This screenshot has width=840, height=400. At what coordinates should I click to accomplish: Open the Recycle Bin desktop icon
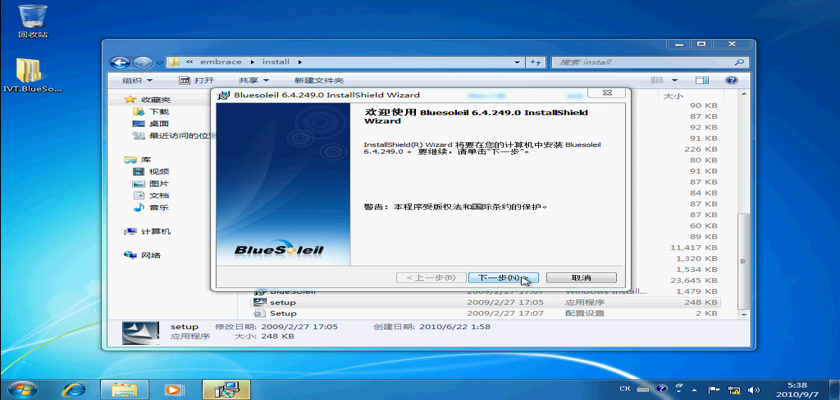pos(32,17)
